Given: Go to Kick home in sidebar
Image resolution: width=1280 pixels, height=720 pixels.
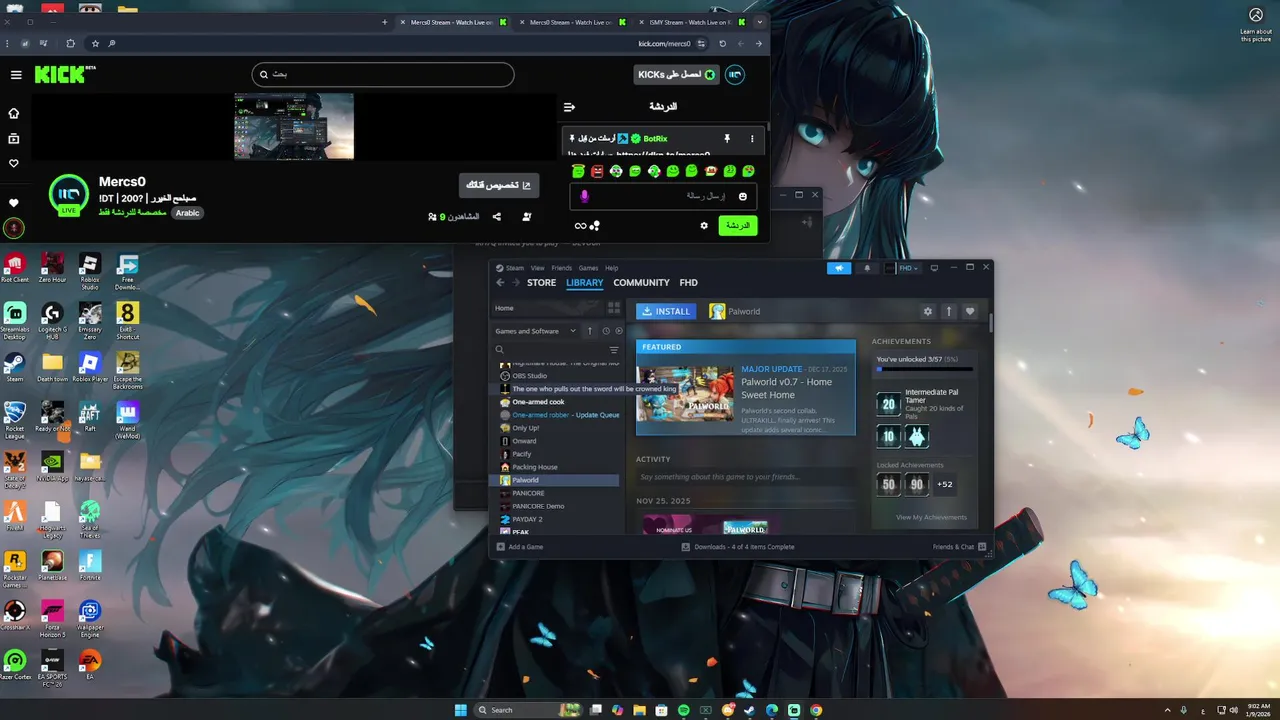Looking at the screenshot, I should (x=14, y=113).
